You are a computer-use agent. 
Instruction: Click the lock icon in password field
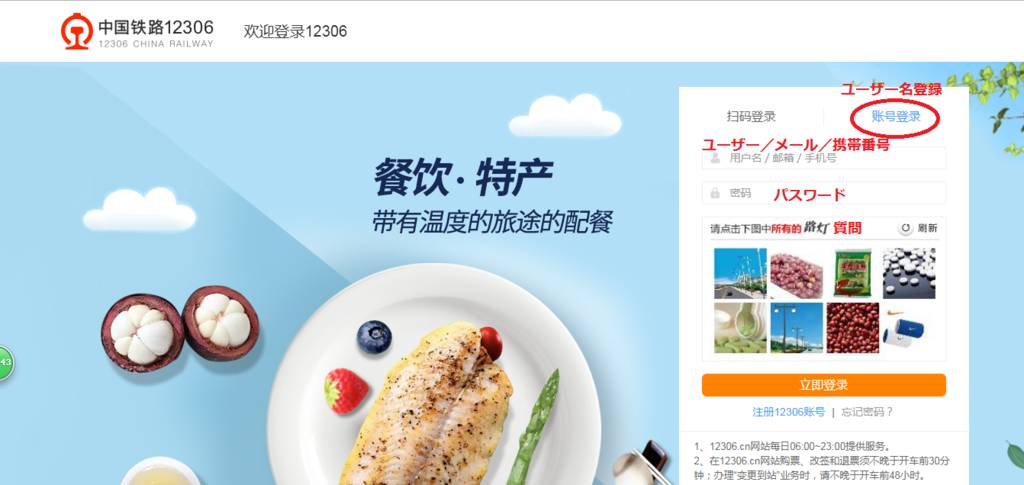pos(715,193)
